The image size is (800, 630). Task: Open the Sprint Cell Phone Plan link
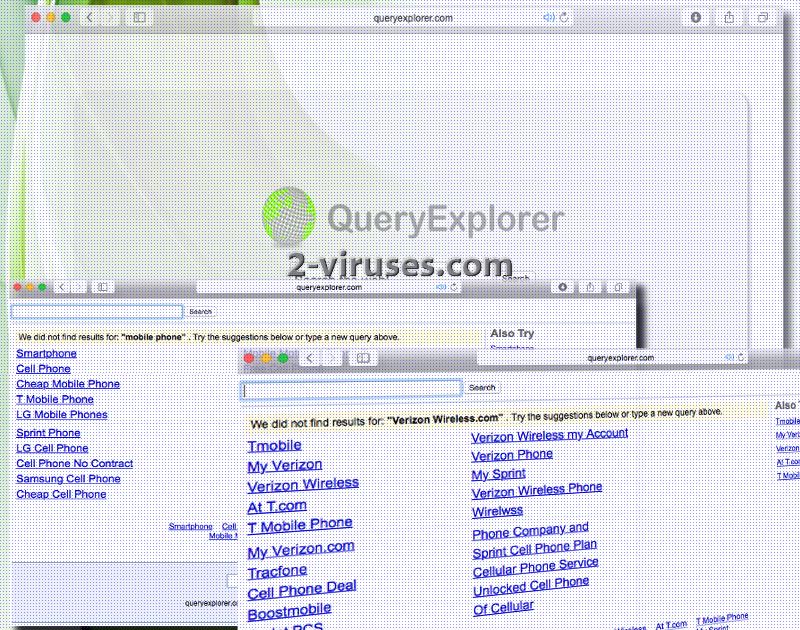[535, 549]
